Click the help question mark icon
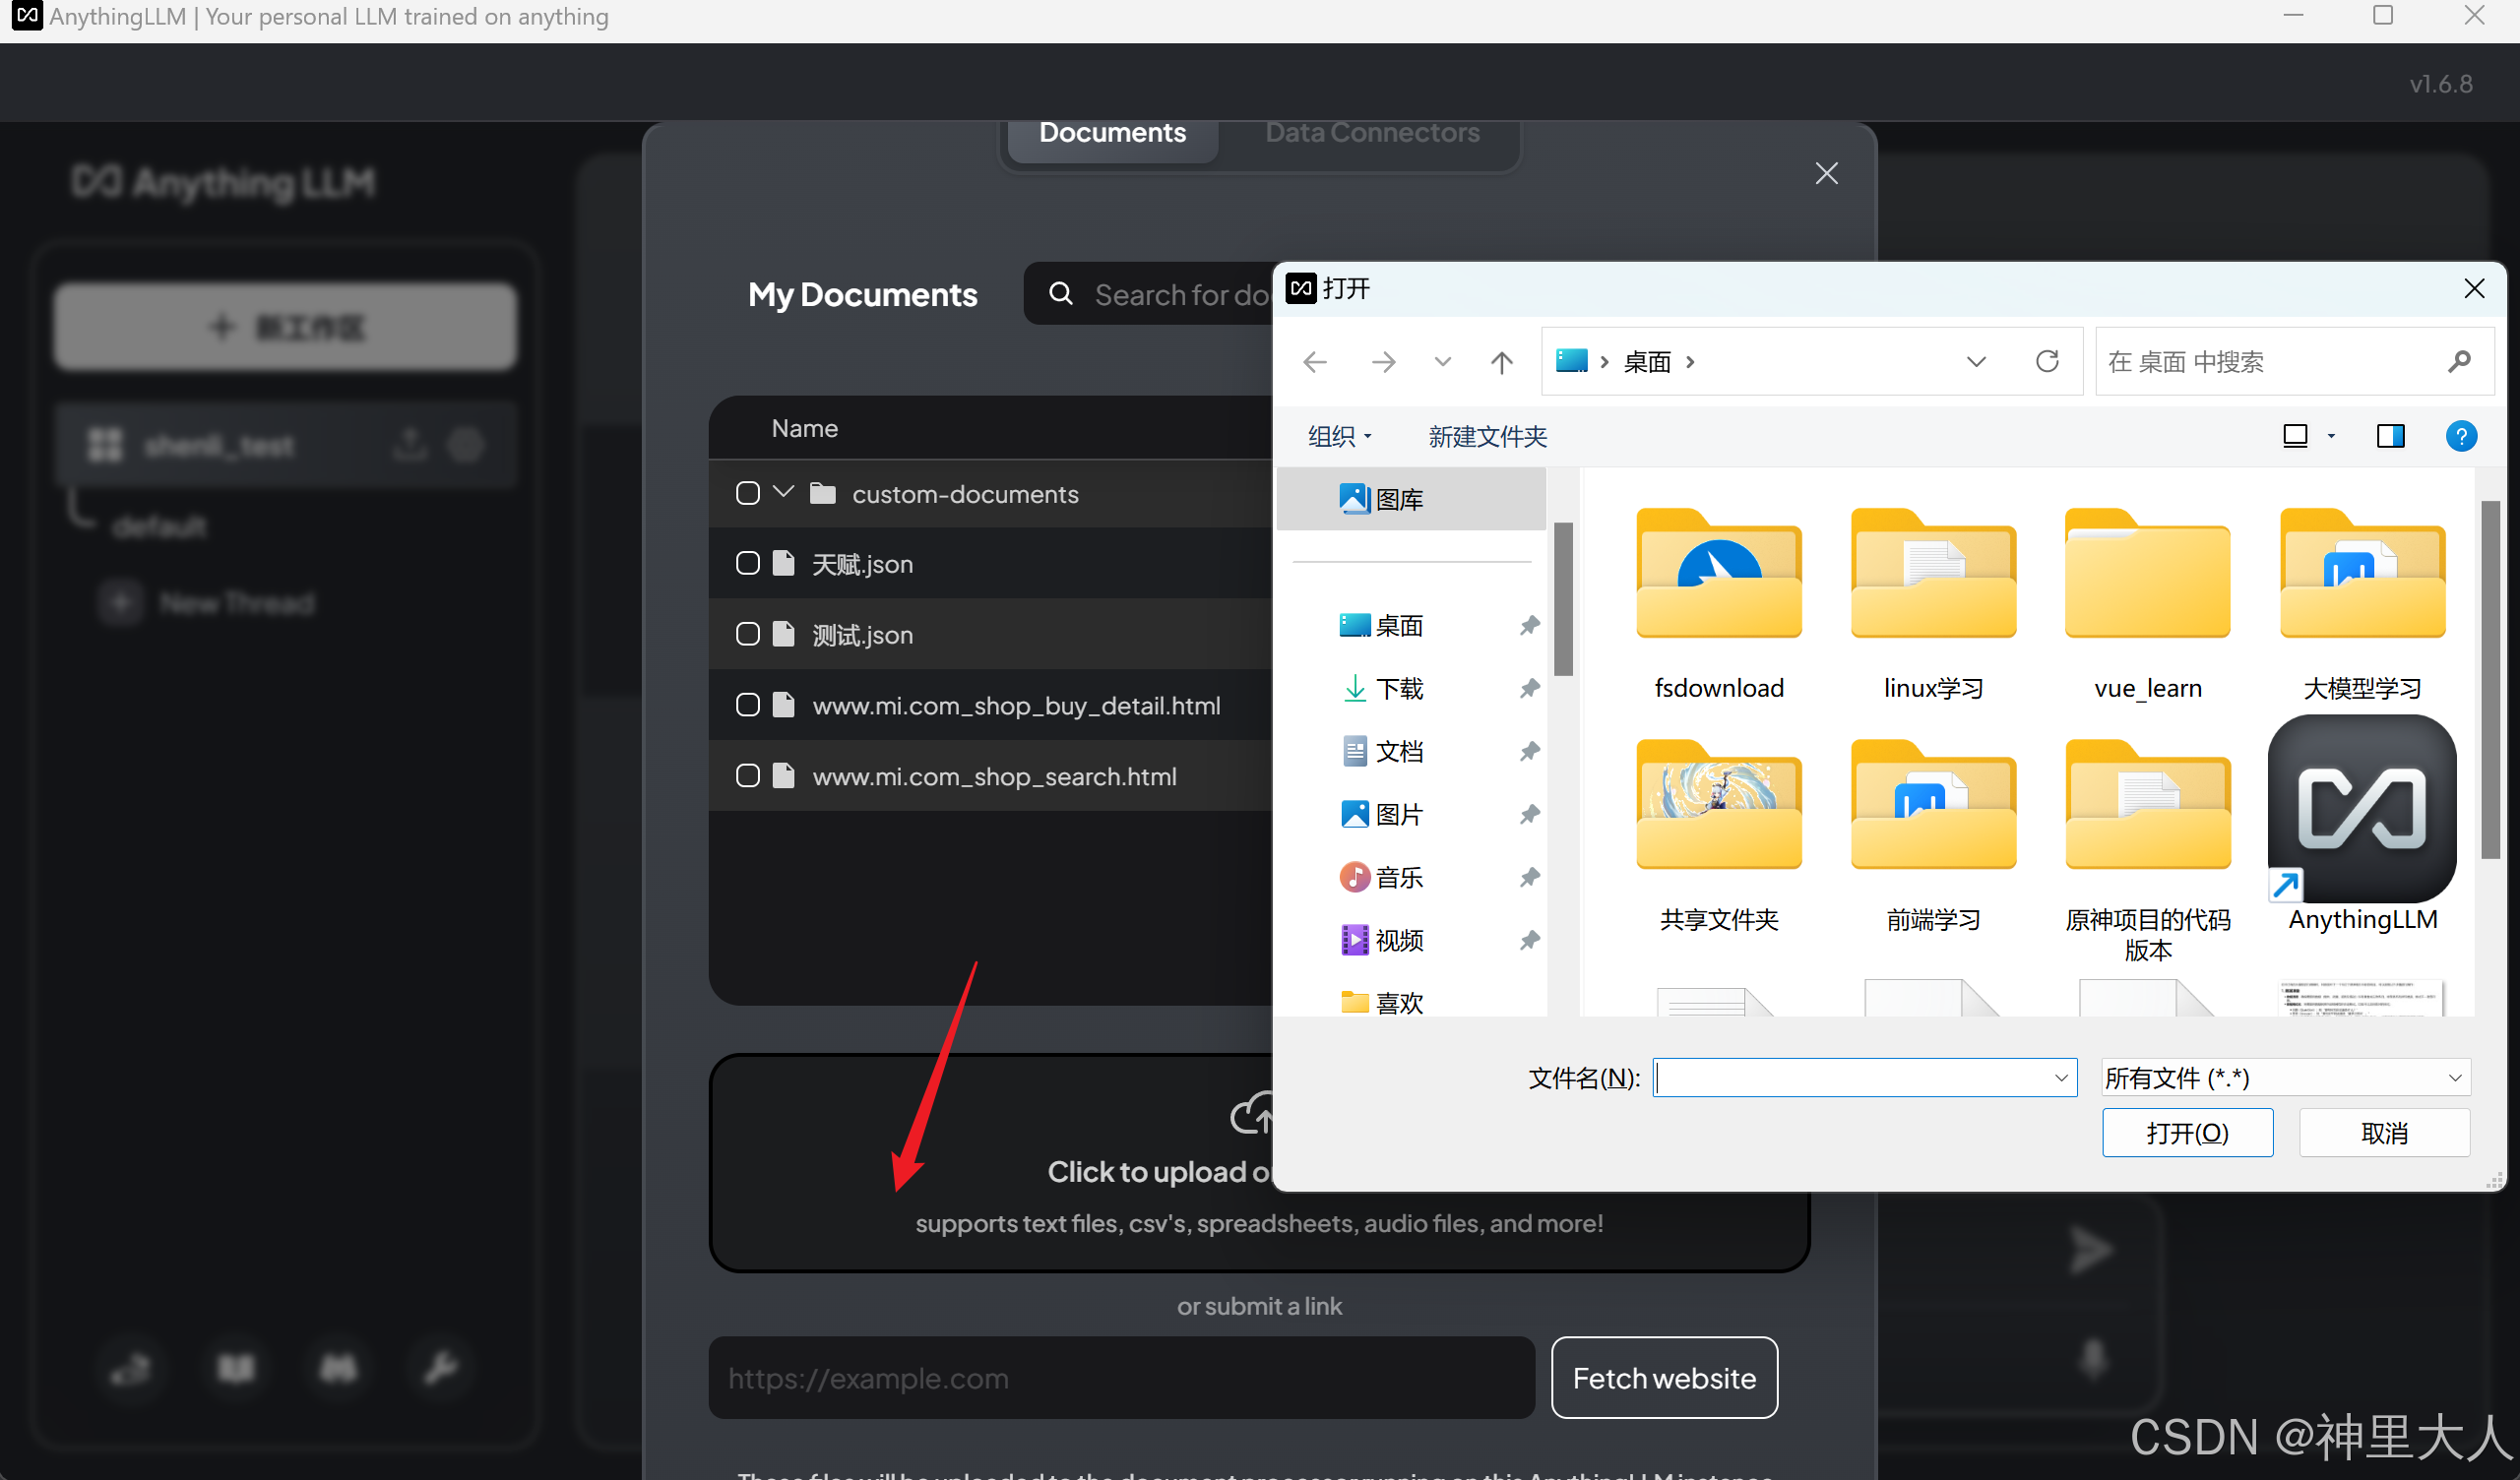The image size is (2520, 1480). [x=2460, y=436]
